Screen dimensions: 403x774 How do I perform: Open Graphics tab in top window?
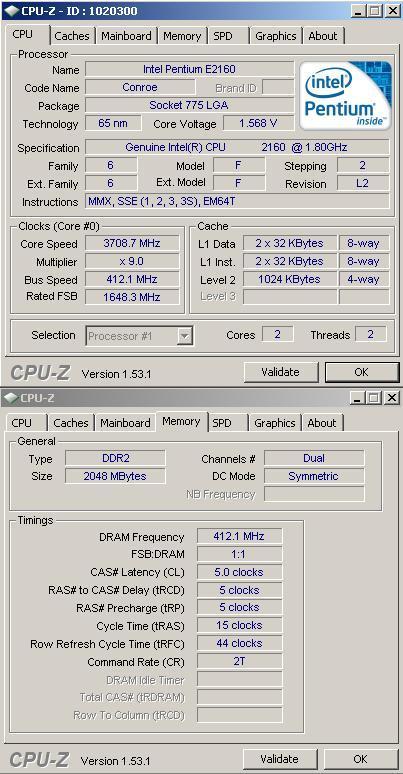pyautogui.click(x=276, y=36)
